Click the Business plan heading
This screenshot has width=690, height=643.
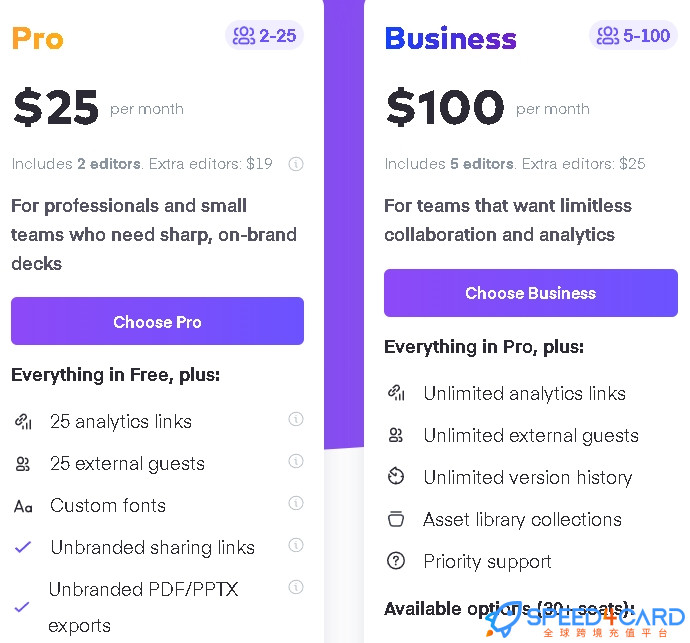(451, 38)
